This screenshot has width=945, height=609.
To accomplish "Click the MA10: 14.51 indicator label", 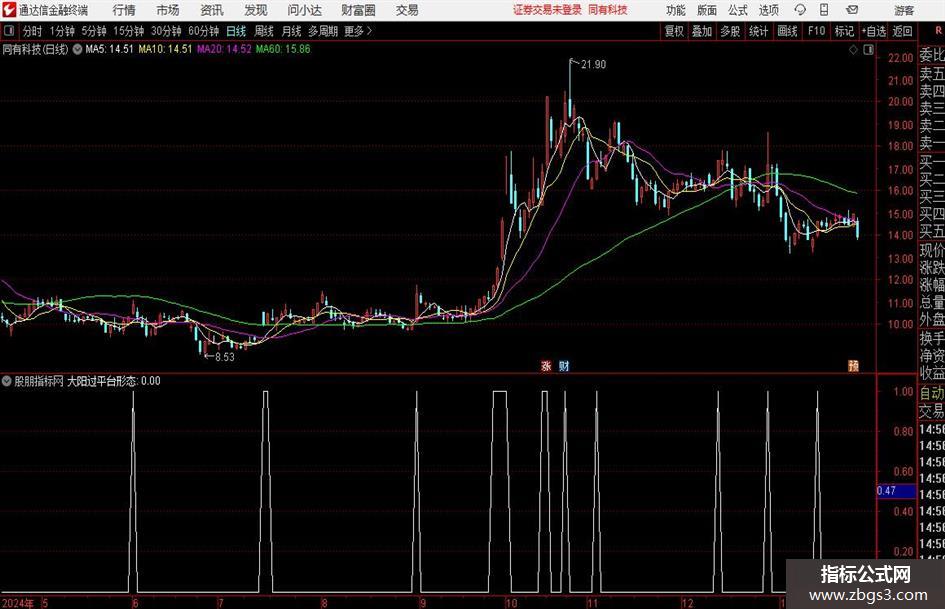I will click(x=165, y=49).
